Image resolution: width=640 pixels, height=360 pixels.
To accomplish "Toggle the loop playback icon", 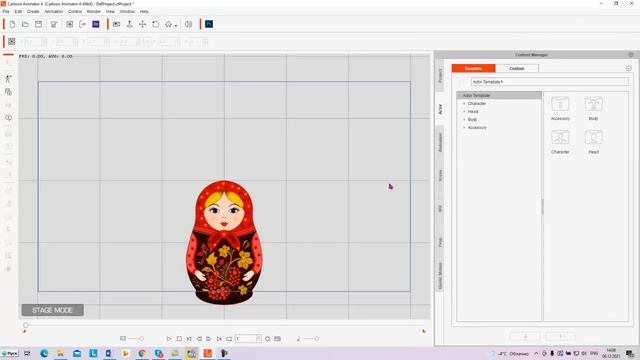I will click(x=229, y=339).
